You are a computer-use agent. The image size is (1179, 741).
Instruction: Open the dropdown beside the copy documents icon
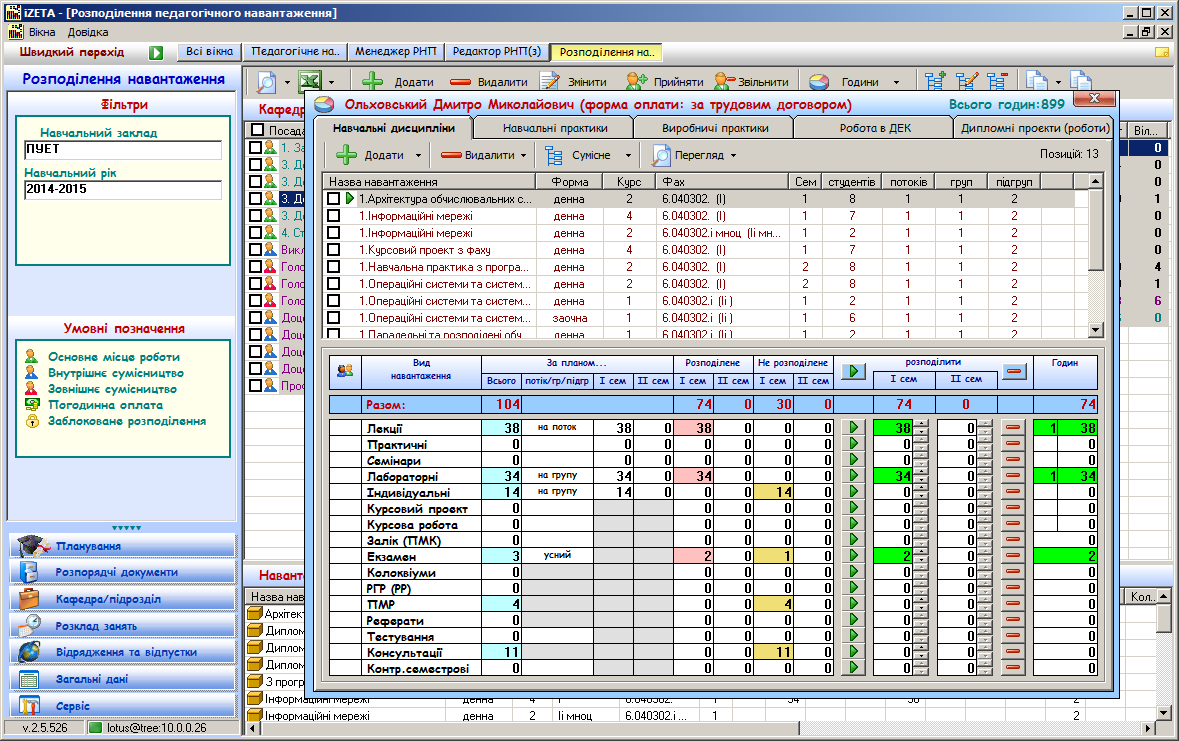point(1058,83)
